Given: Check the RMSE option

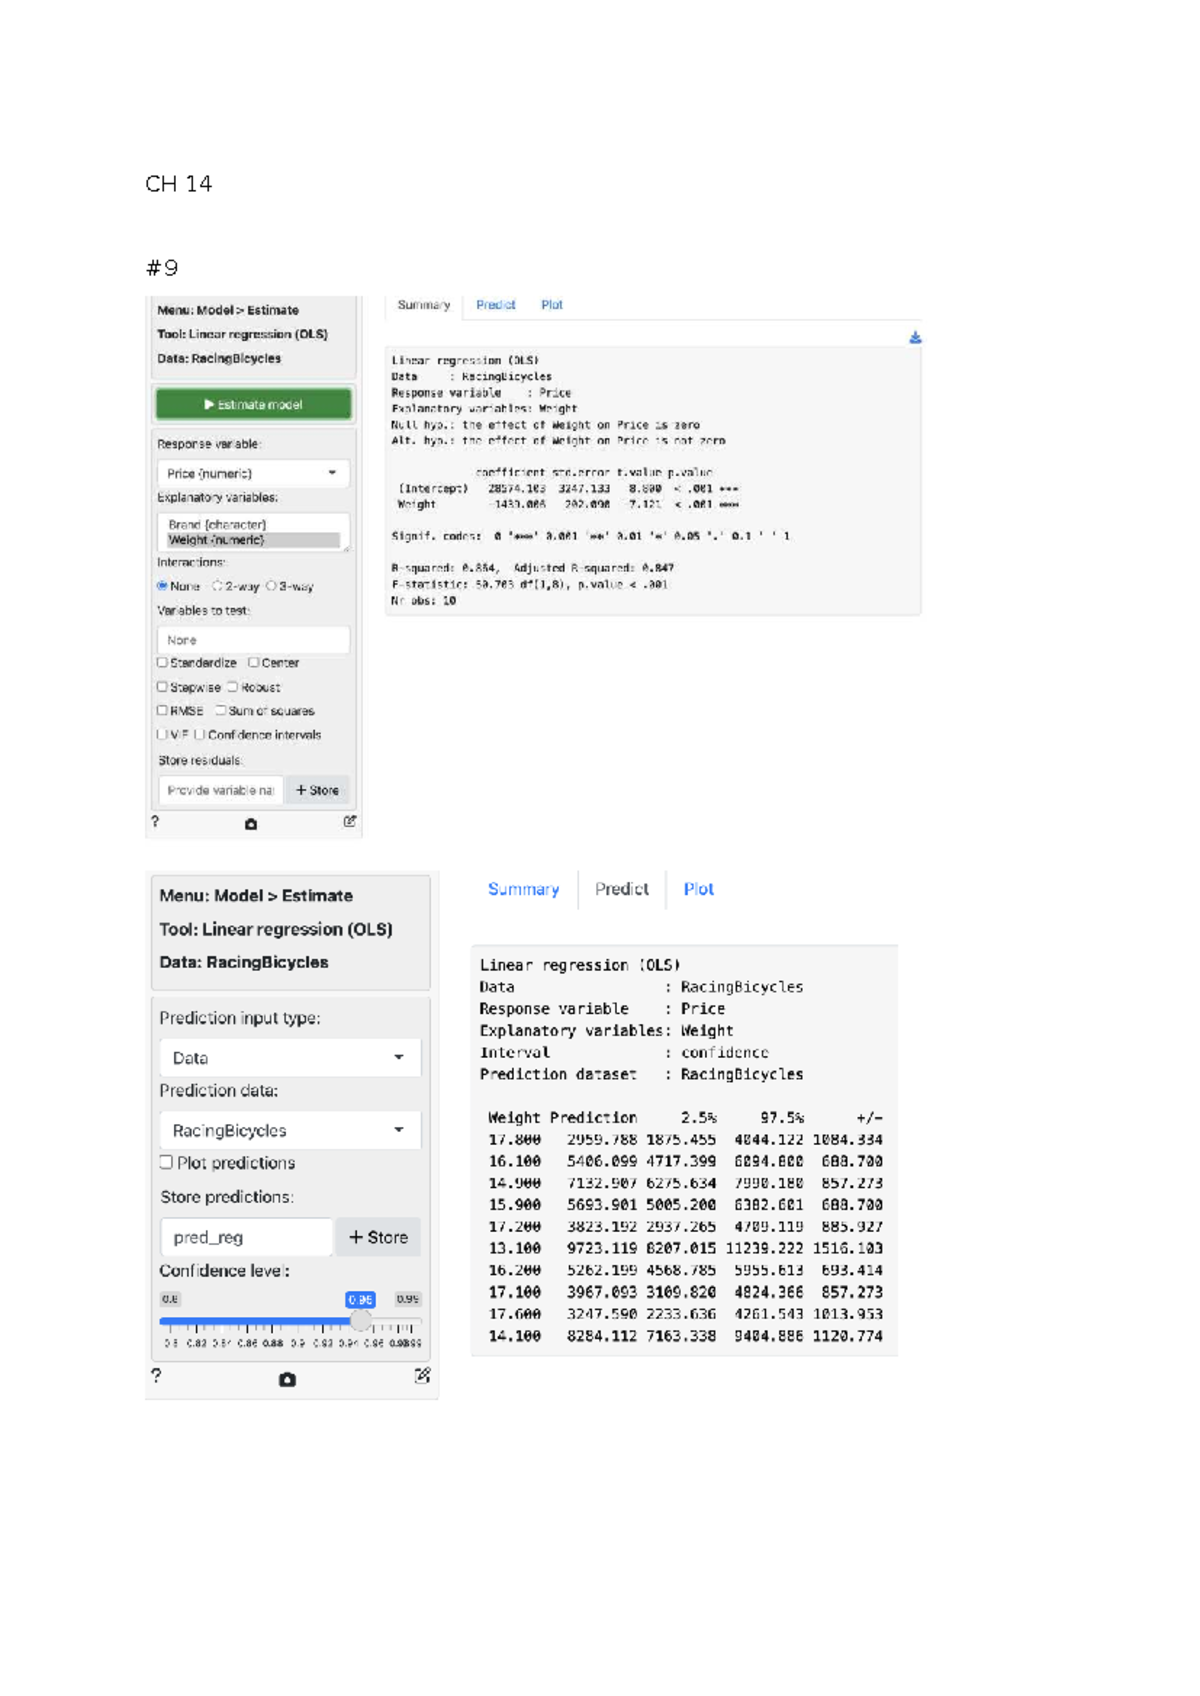Looking at the screenshot, I should (162, 710).
